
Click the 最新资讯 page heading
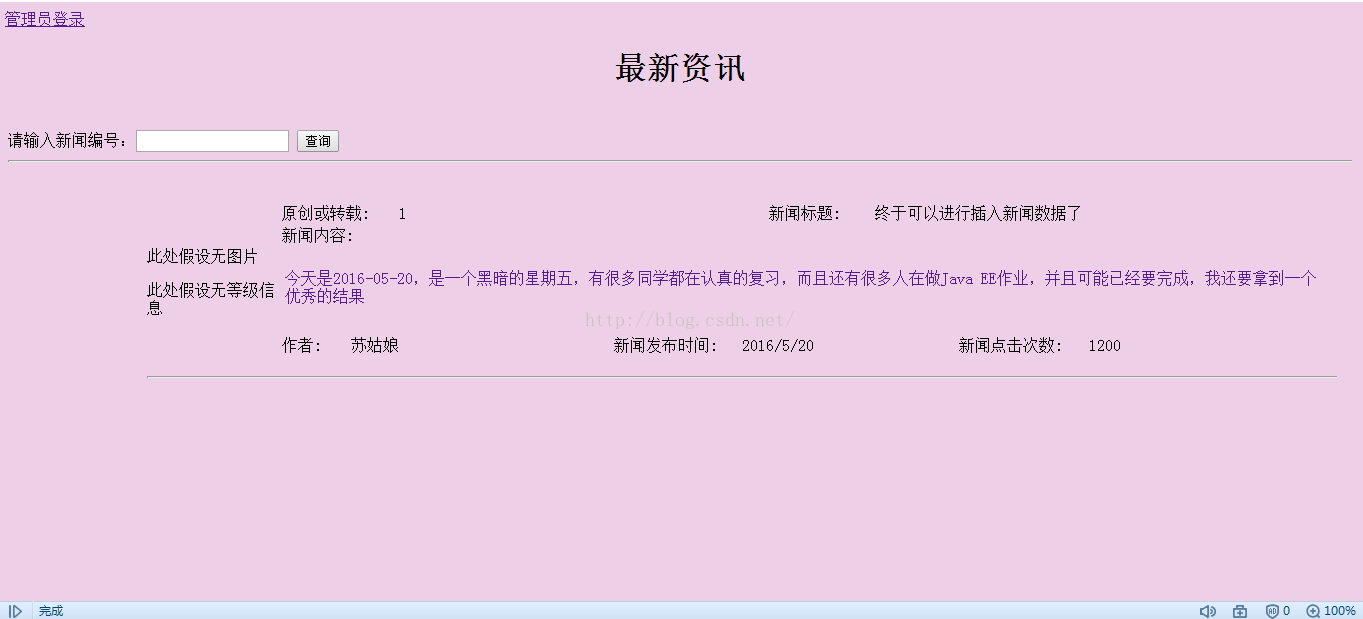pyautogui.click(x=680, y=69)
